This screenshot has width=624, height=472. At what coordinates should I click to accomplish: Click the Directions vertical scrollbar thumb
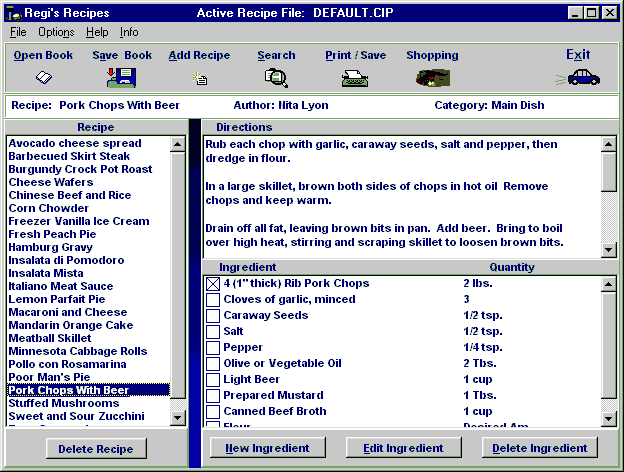coord(608,172)
